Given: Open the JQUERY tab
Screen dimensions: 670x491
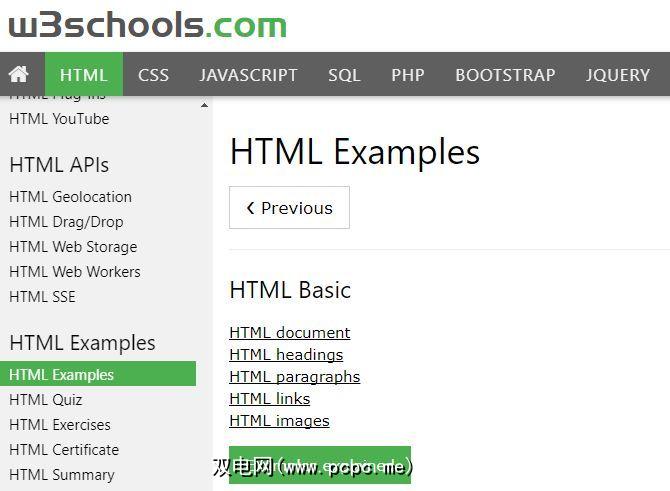Looking at the screenshot, I should [x=618, y=75].
